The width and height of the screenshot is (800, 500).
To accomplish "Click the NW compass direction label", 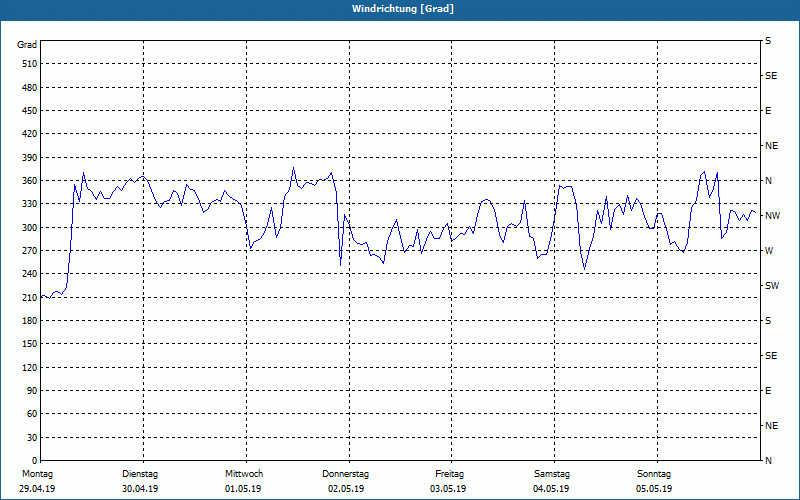I will 772,216.
